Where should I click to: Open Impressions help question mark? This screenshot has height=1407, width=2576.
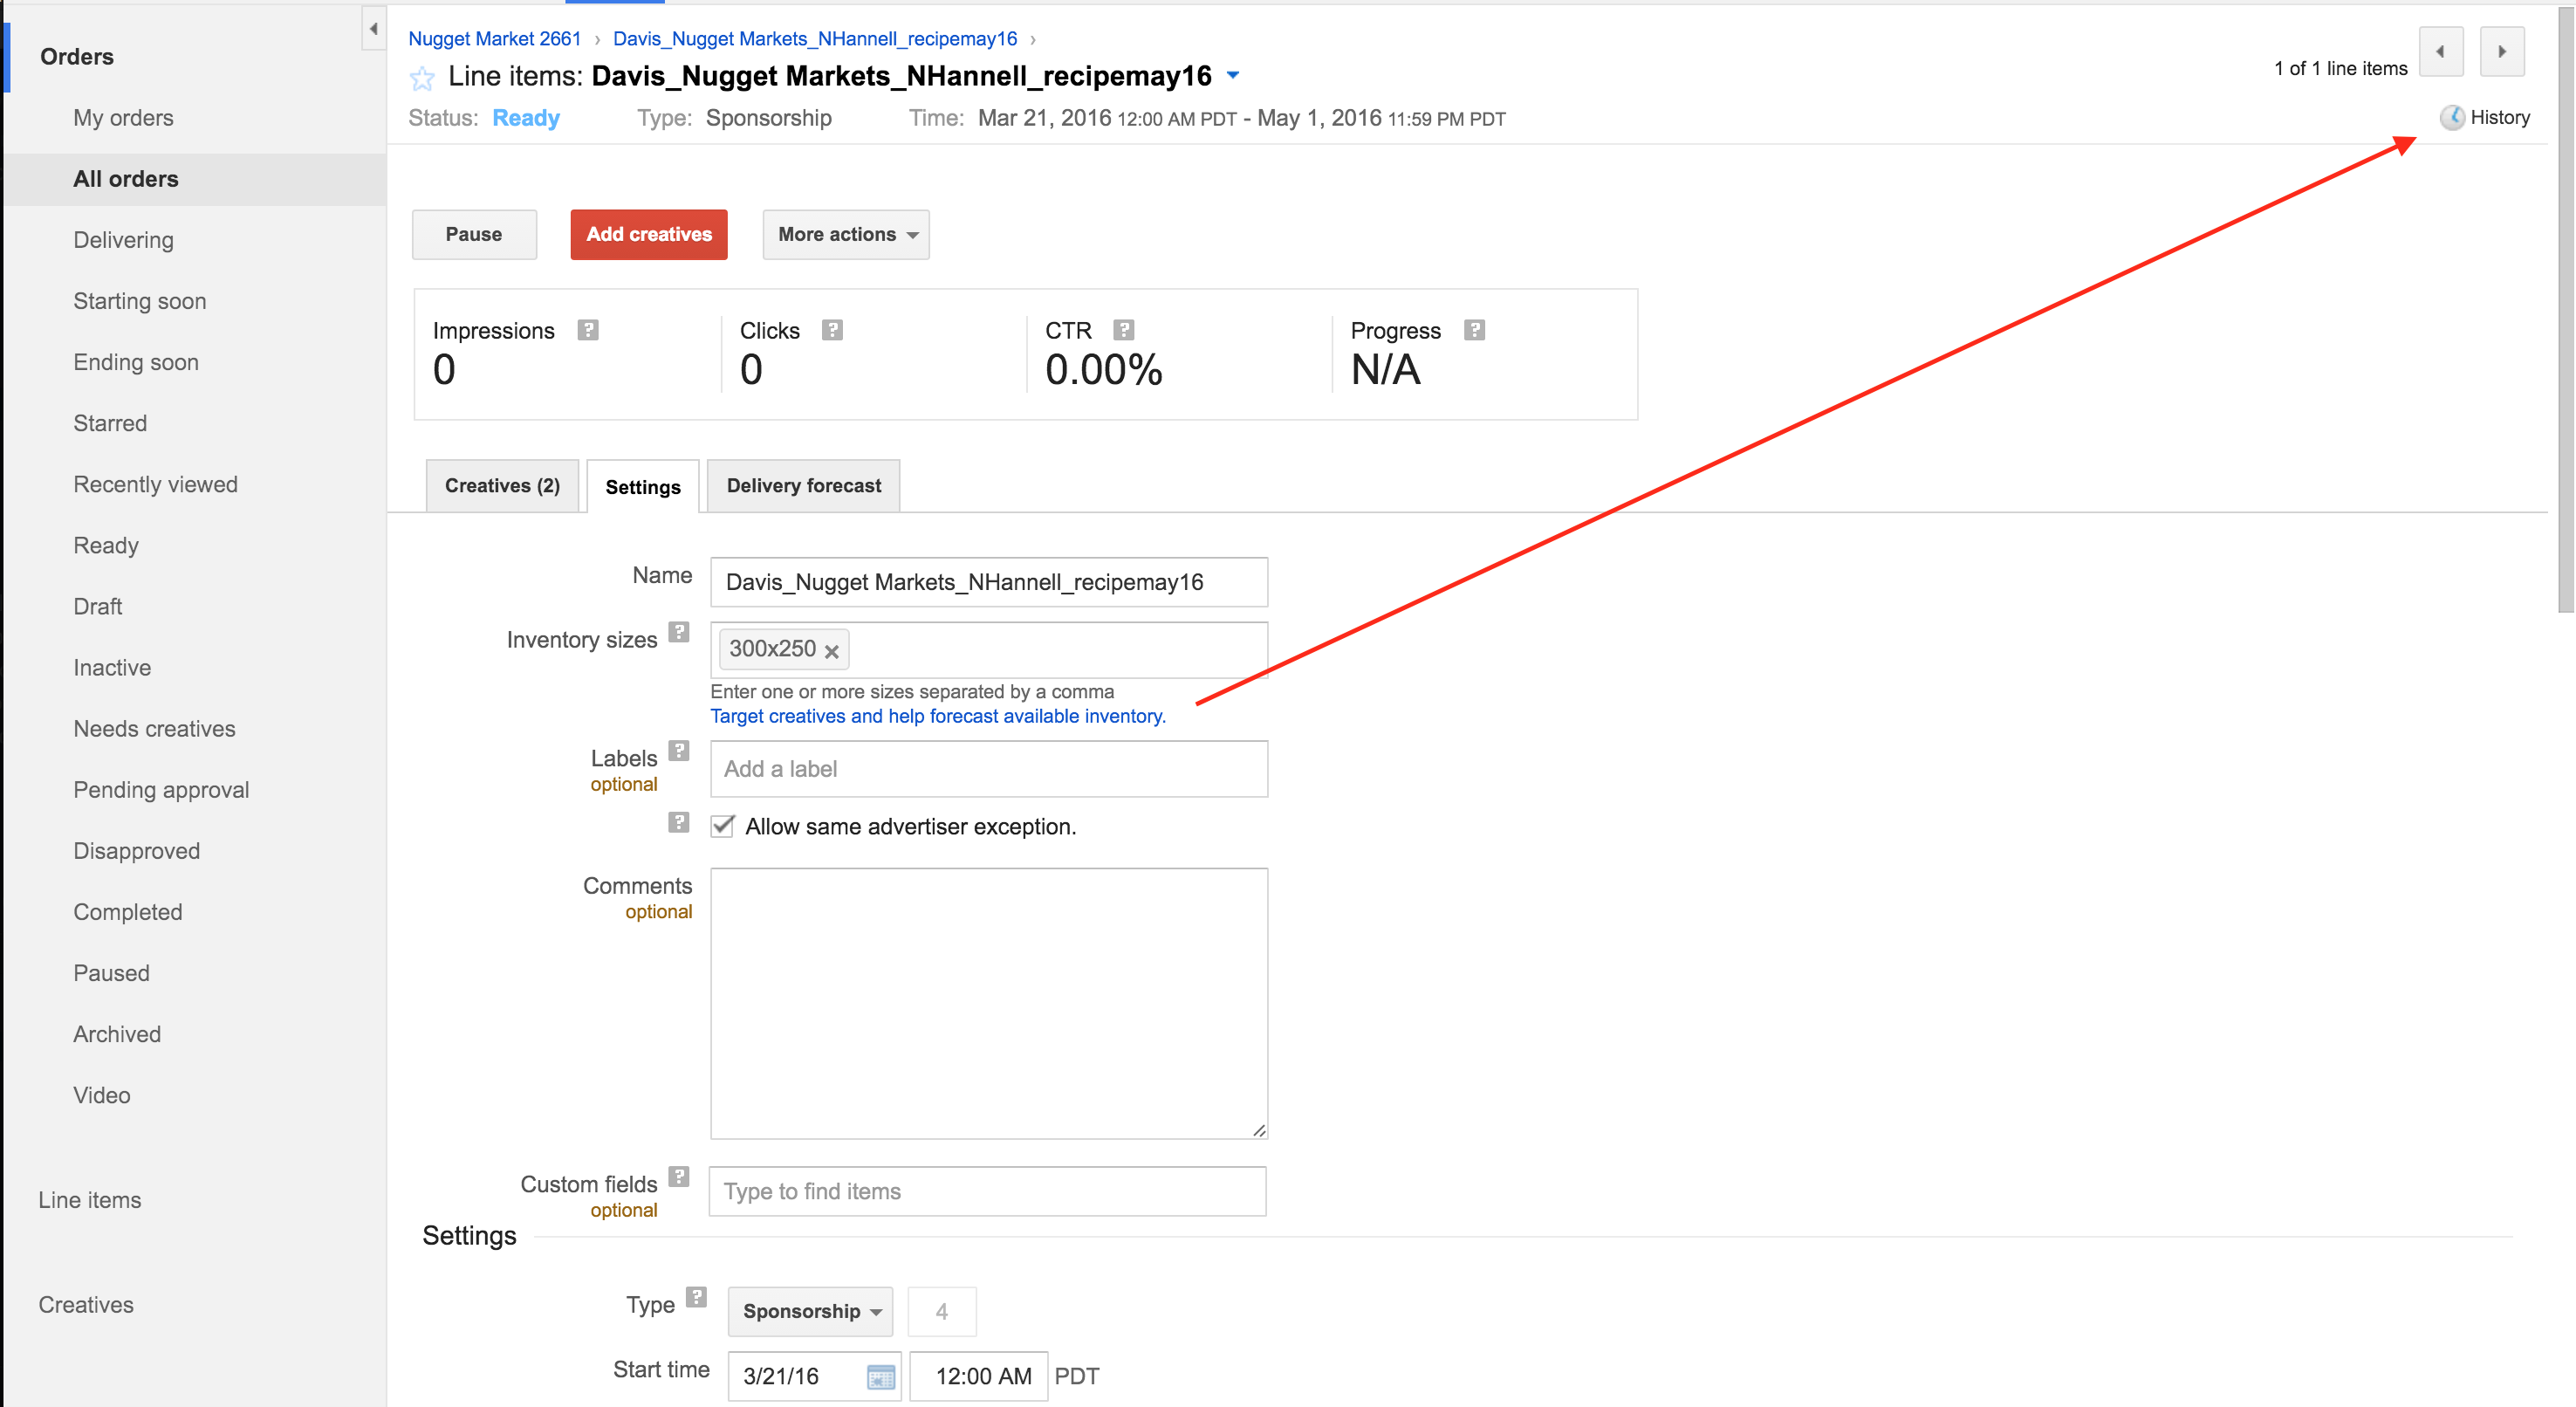588,330
